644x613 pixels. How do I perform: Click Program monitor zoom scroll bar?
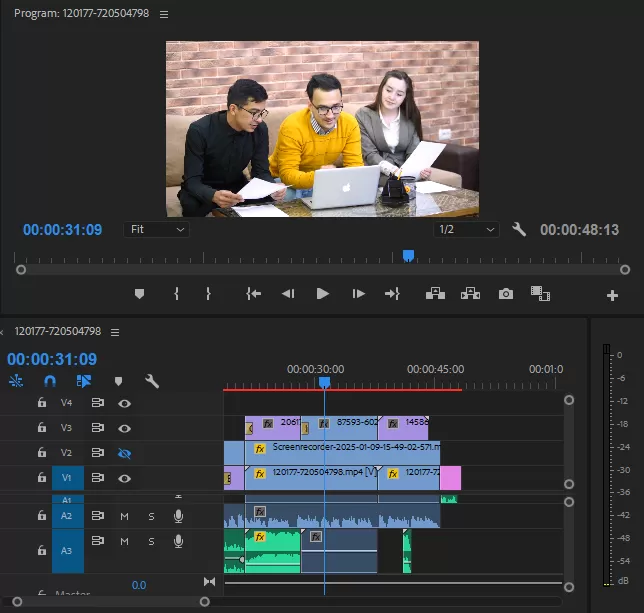(x=323, y=270)
